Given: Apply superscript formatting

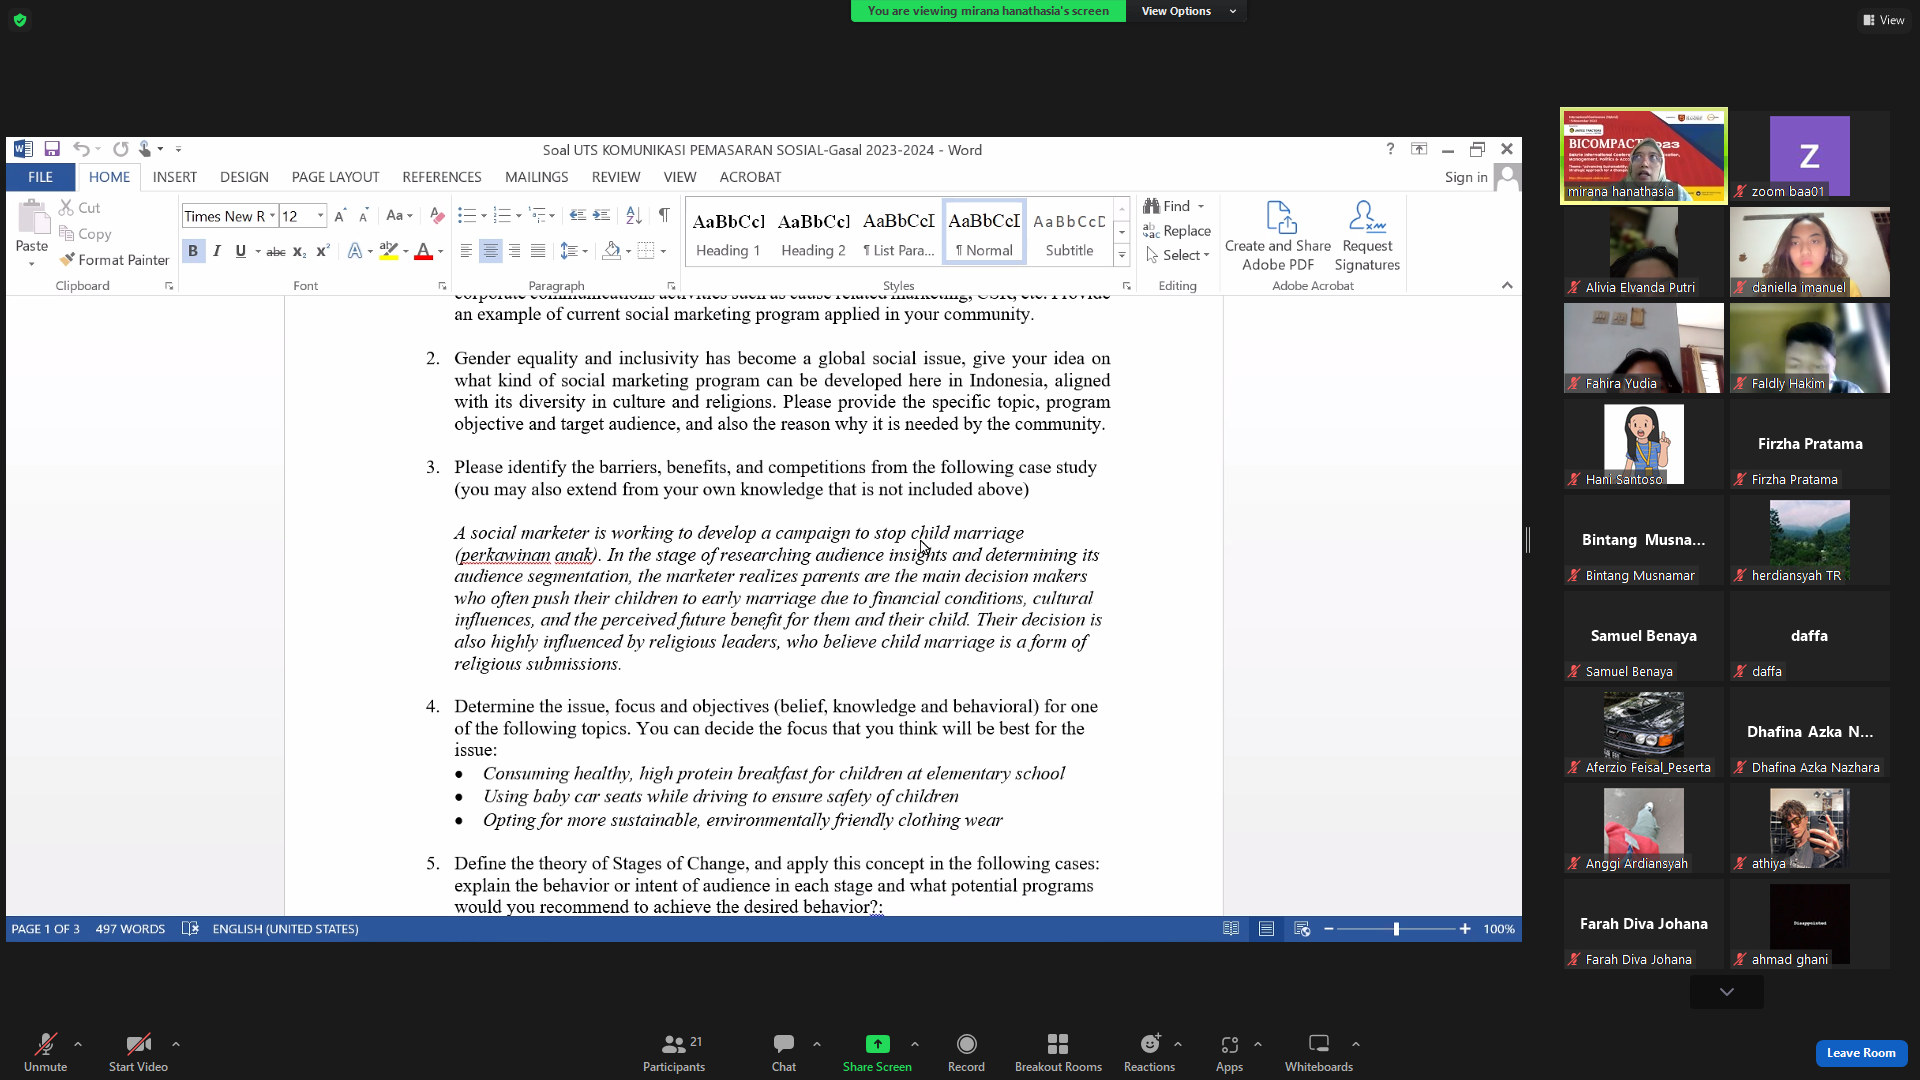Looking at the screenshot, I should pyautogui.click(x=322, y=251).
